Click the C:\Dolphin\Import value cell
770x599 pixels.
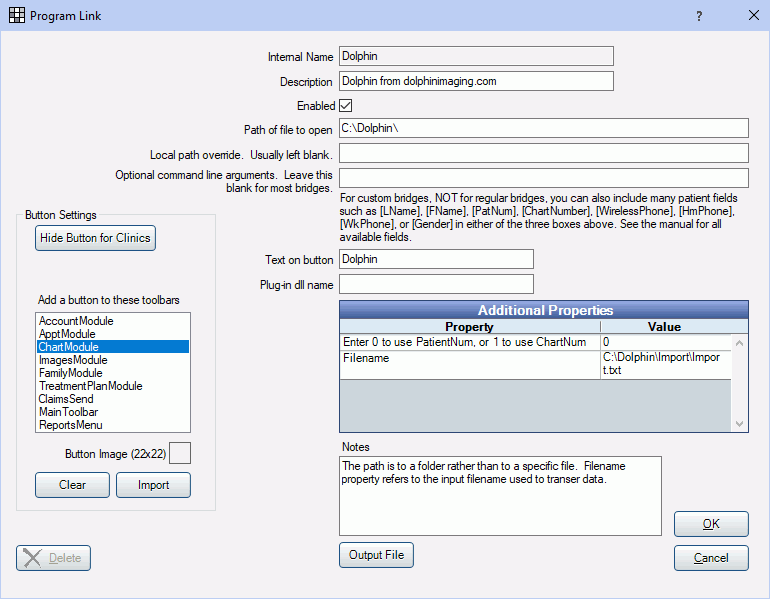[665, 364]
